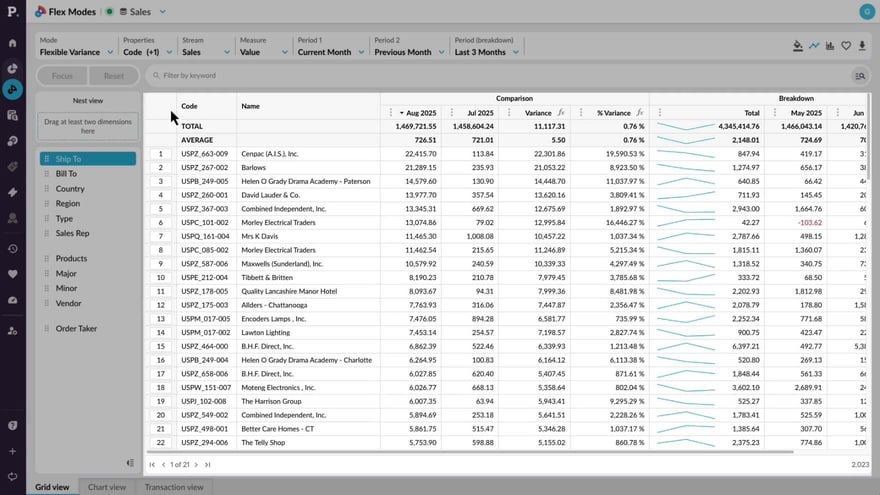Click the download icon in top toolbar
Image resolution: width=880 pixels, height=495 pixels.
coord(862,45)
